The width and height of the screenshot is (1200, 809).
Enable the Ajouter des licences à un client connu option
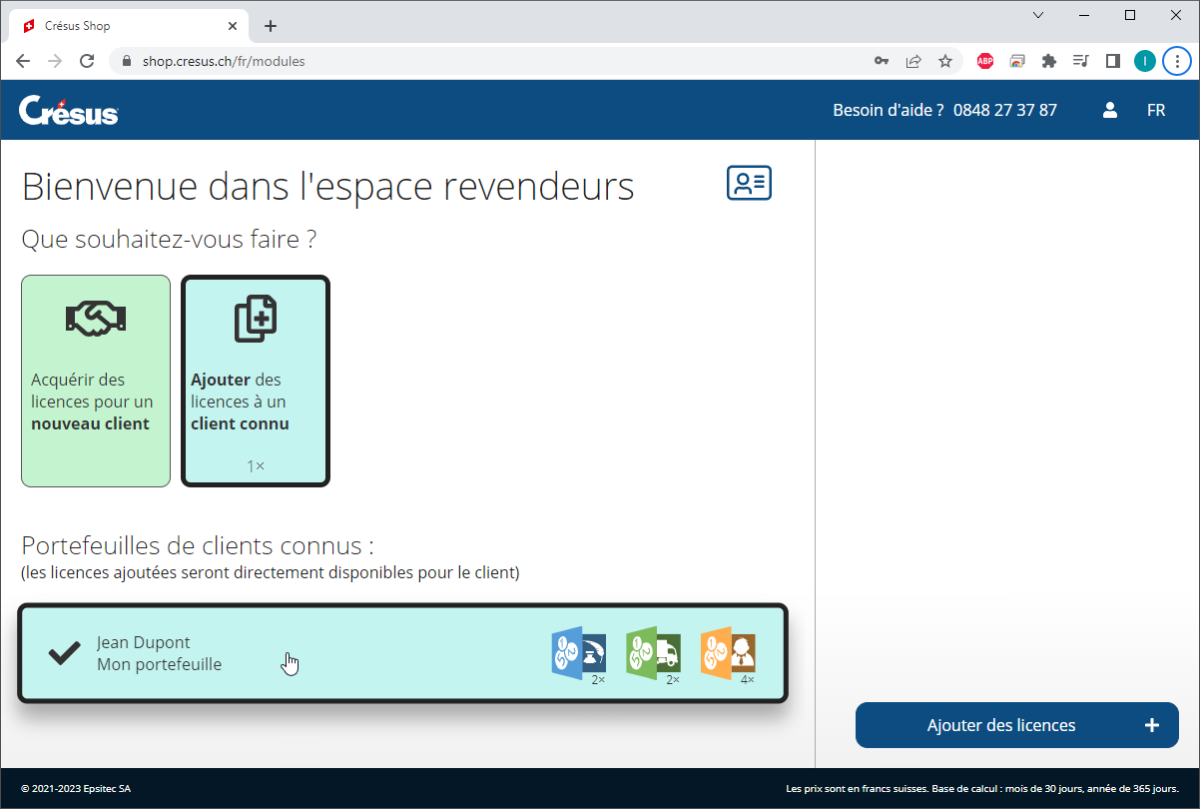[x=255, y=401]
